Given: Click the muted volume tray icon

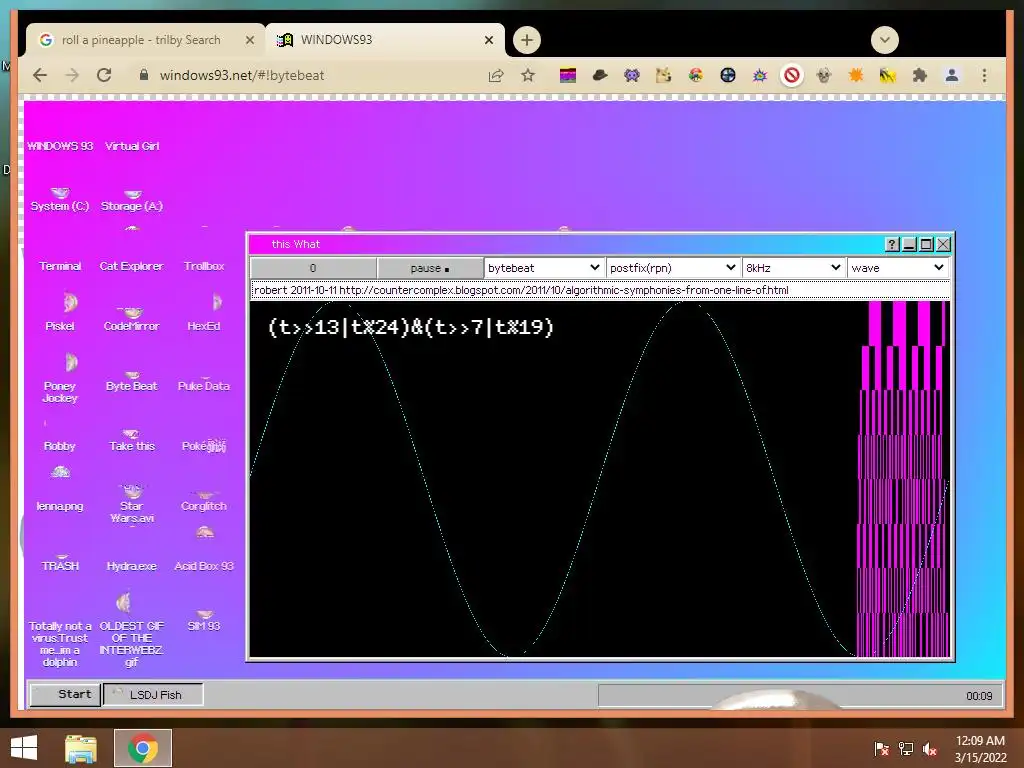Looking at the screenshot, I should point(930,748).
